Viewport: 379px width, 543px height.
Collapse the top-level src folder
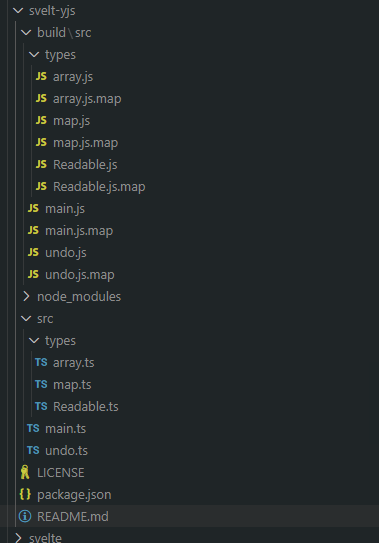click(26, 319)
